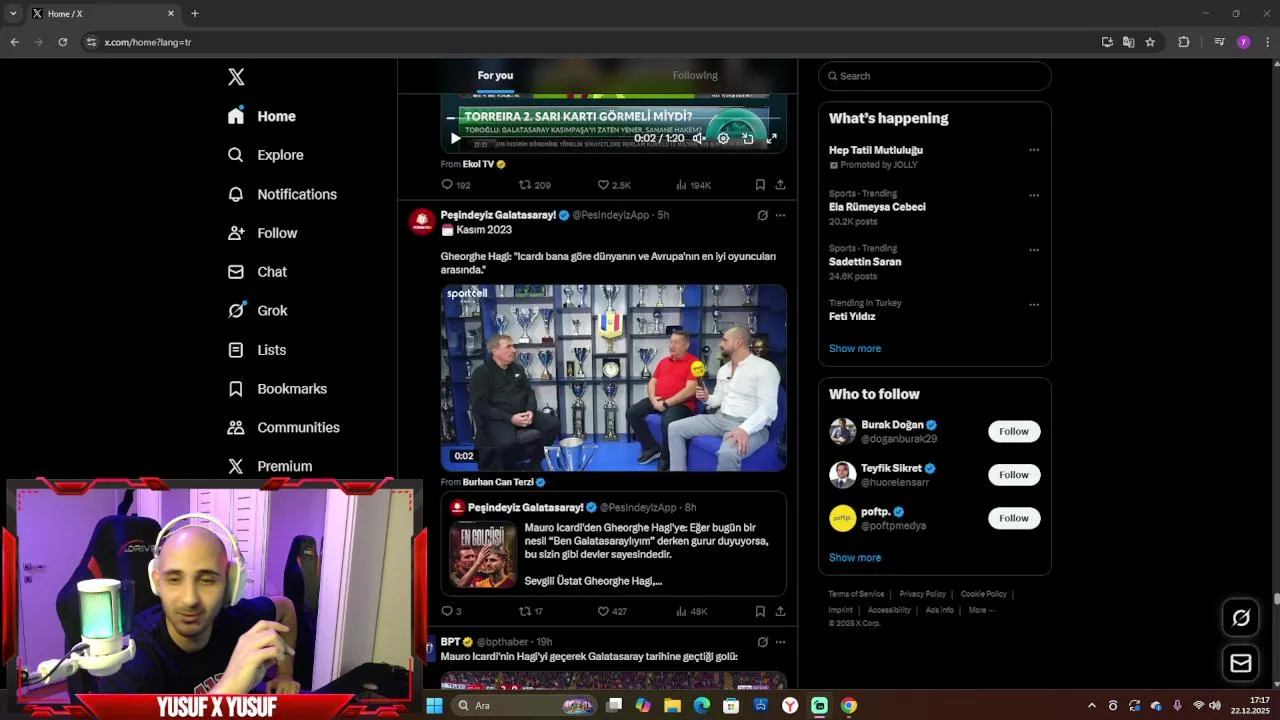Switch to Following tab
Image resolution: width=1280 pixels, height=720 pixels.
click(x=695, y=75)
